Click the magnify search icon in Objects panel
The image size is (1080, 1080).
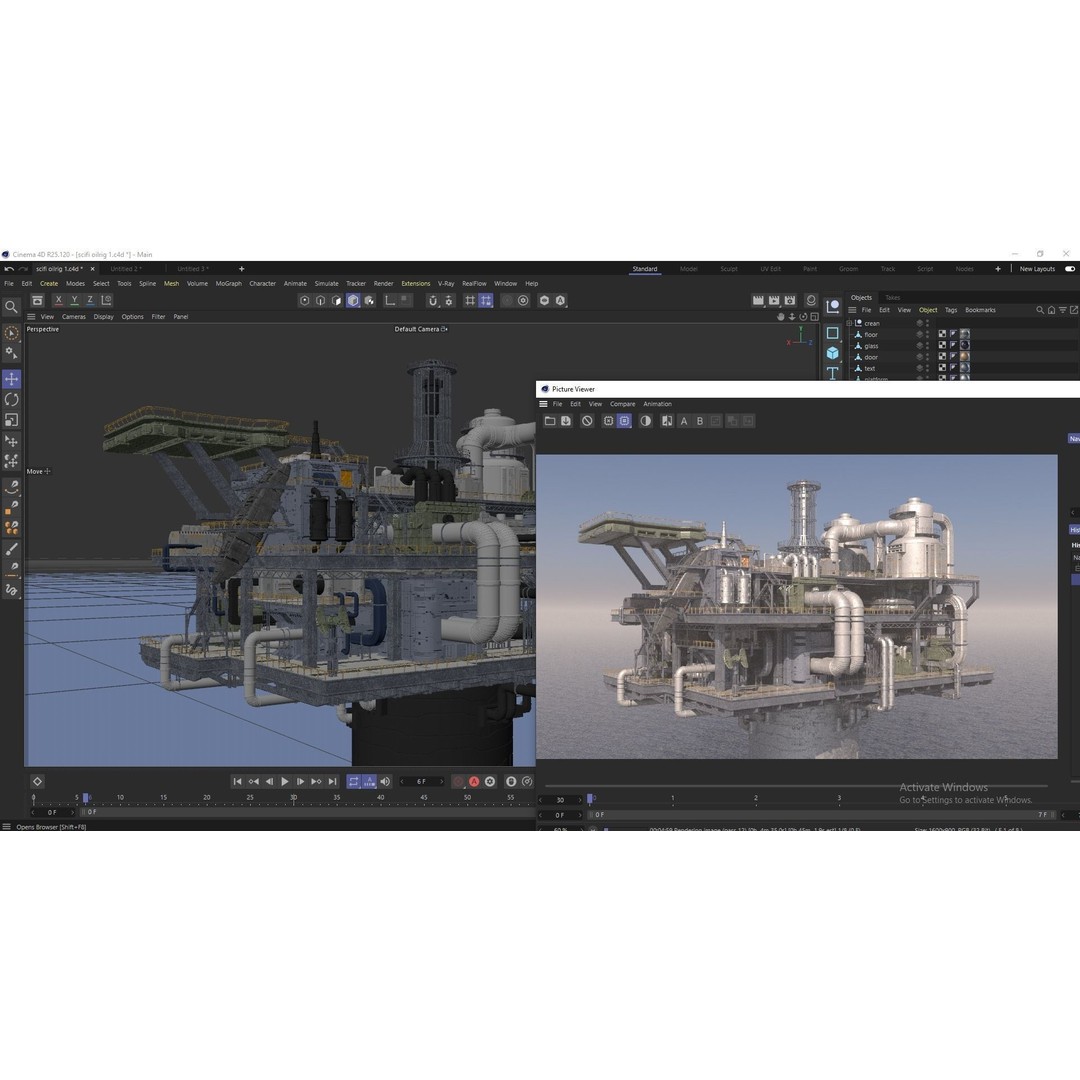(x=1041, y=310)
